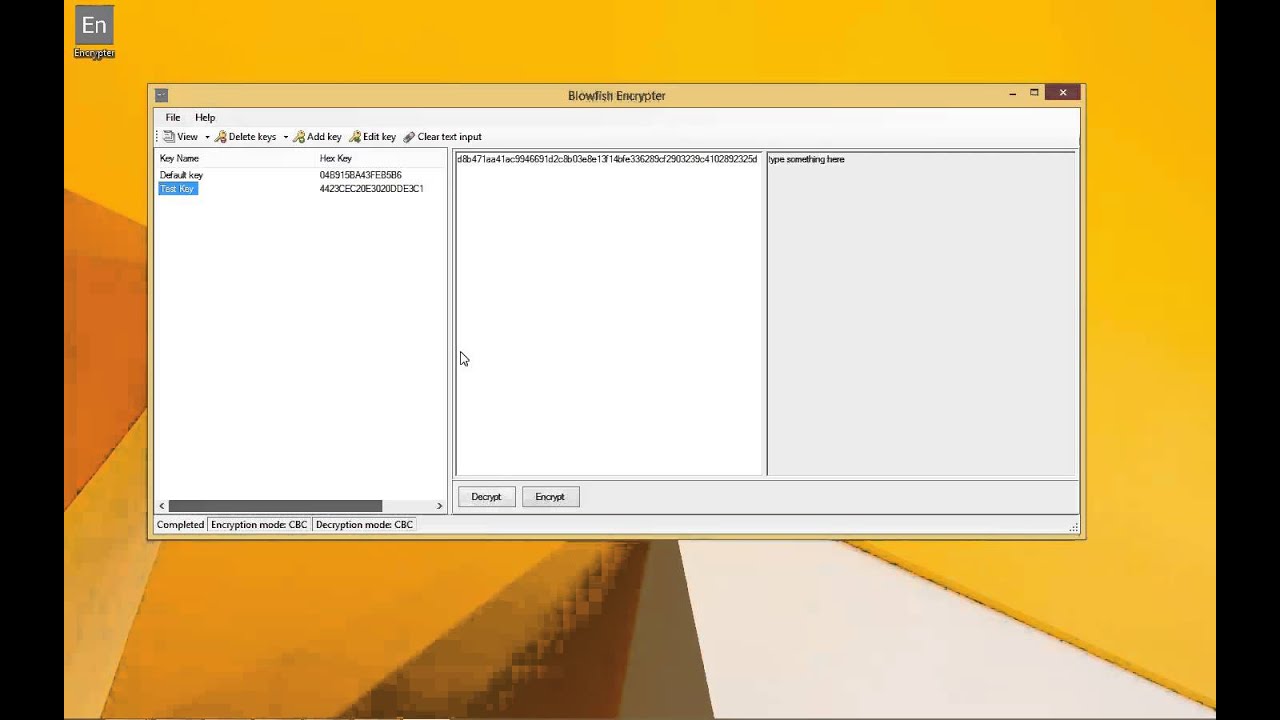Click Decryption mode: CBC status entry

pos(364,525)
